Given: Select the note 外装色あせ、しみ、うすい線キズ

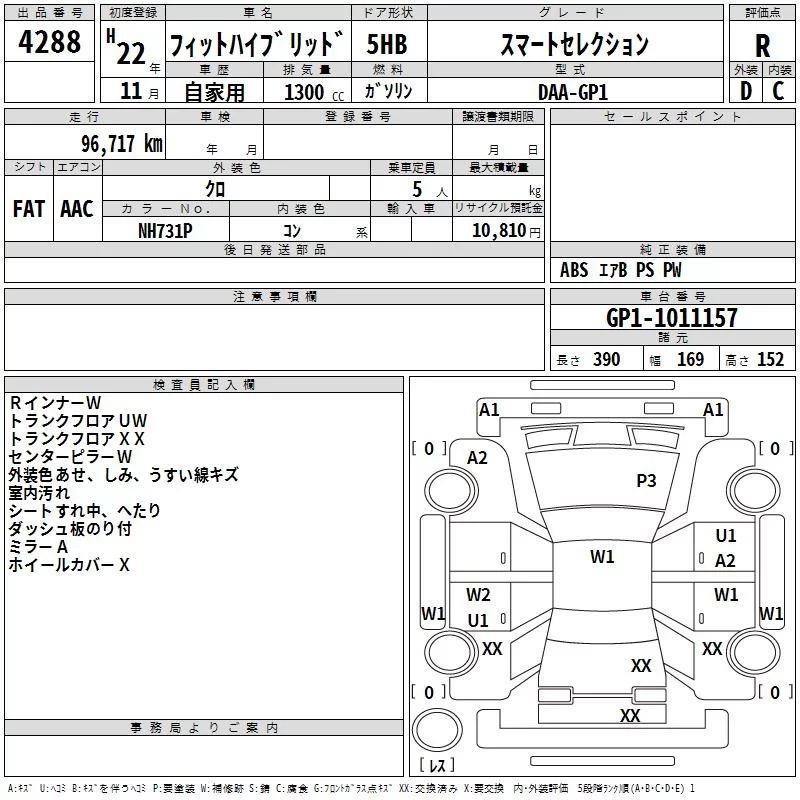Looking at the screenshot, I should pyautogui.click(x=123, y=475).
